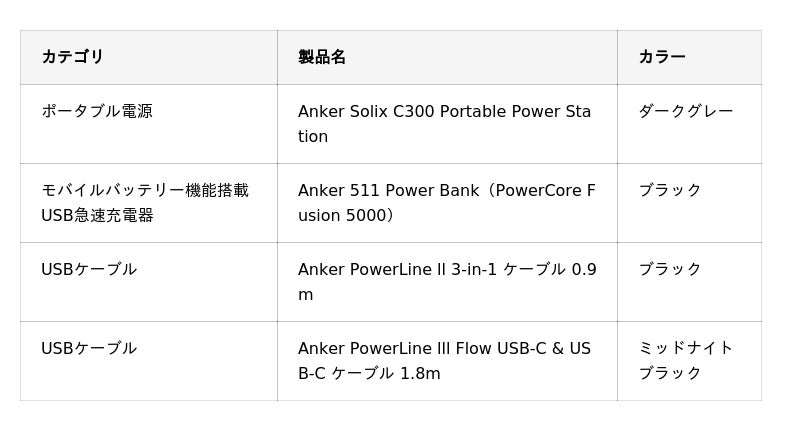Select the ダークグレー color cell
This screenshot has height=431, width=800.
click(685, 111)
